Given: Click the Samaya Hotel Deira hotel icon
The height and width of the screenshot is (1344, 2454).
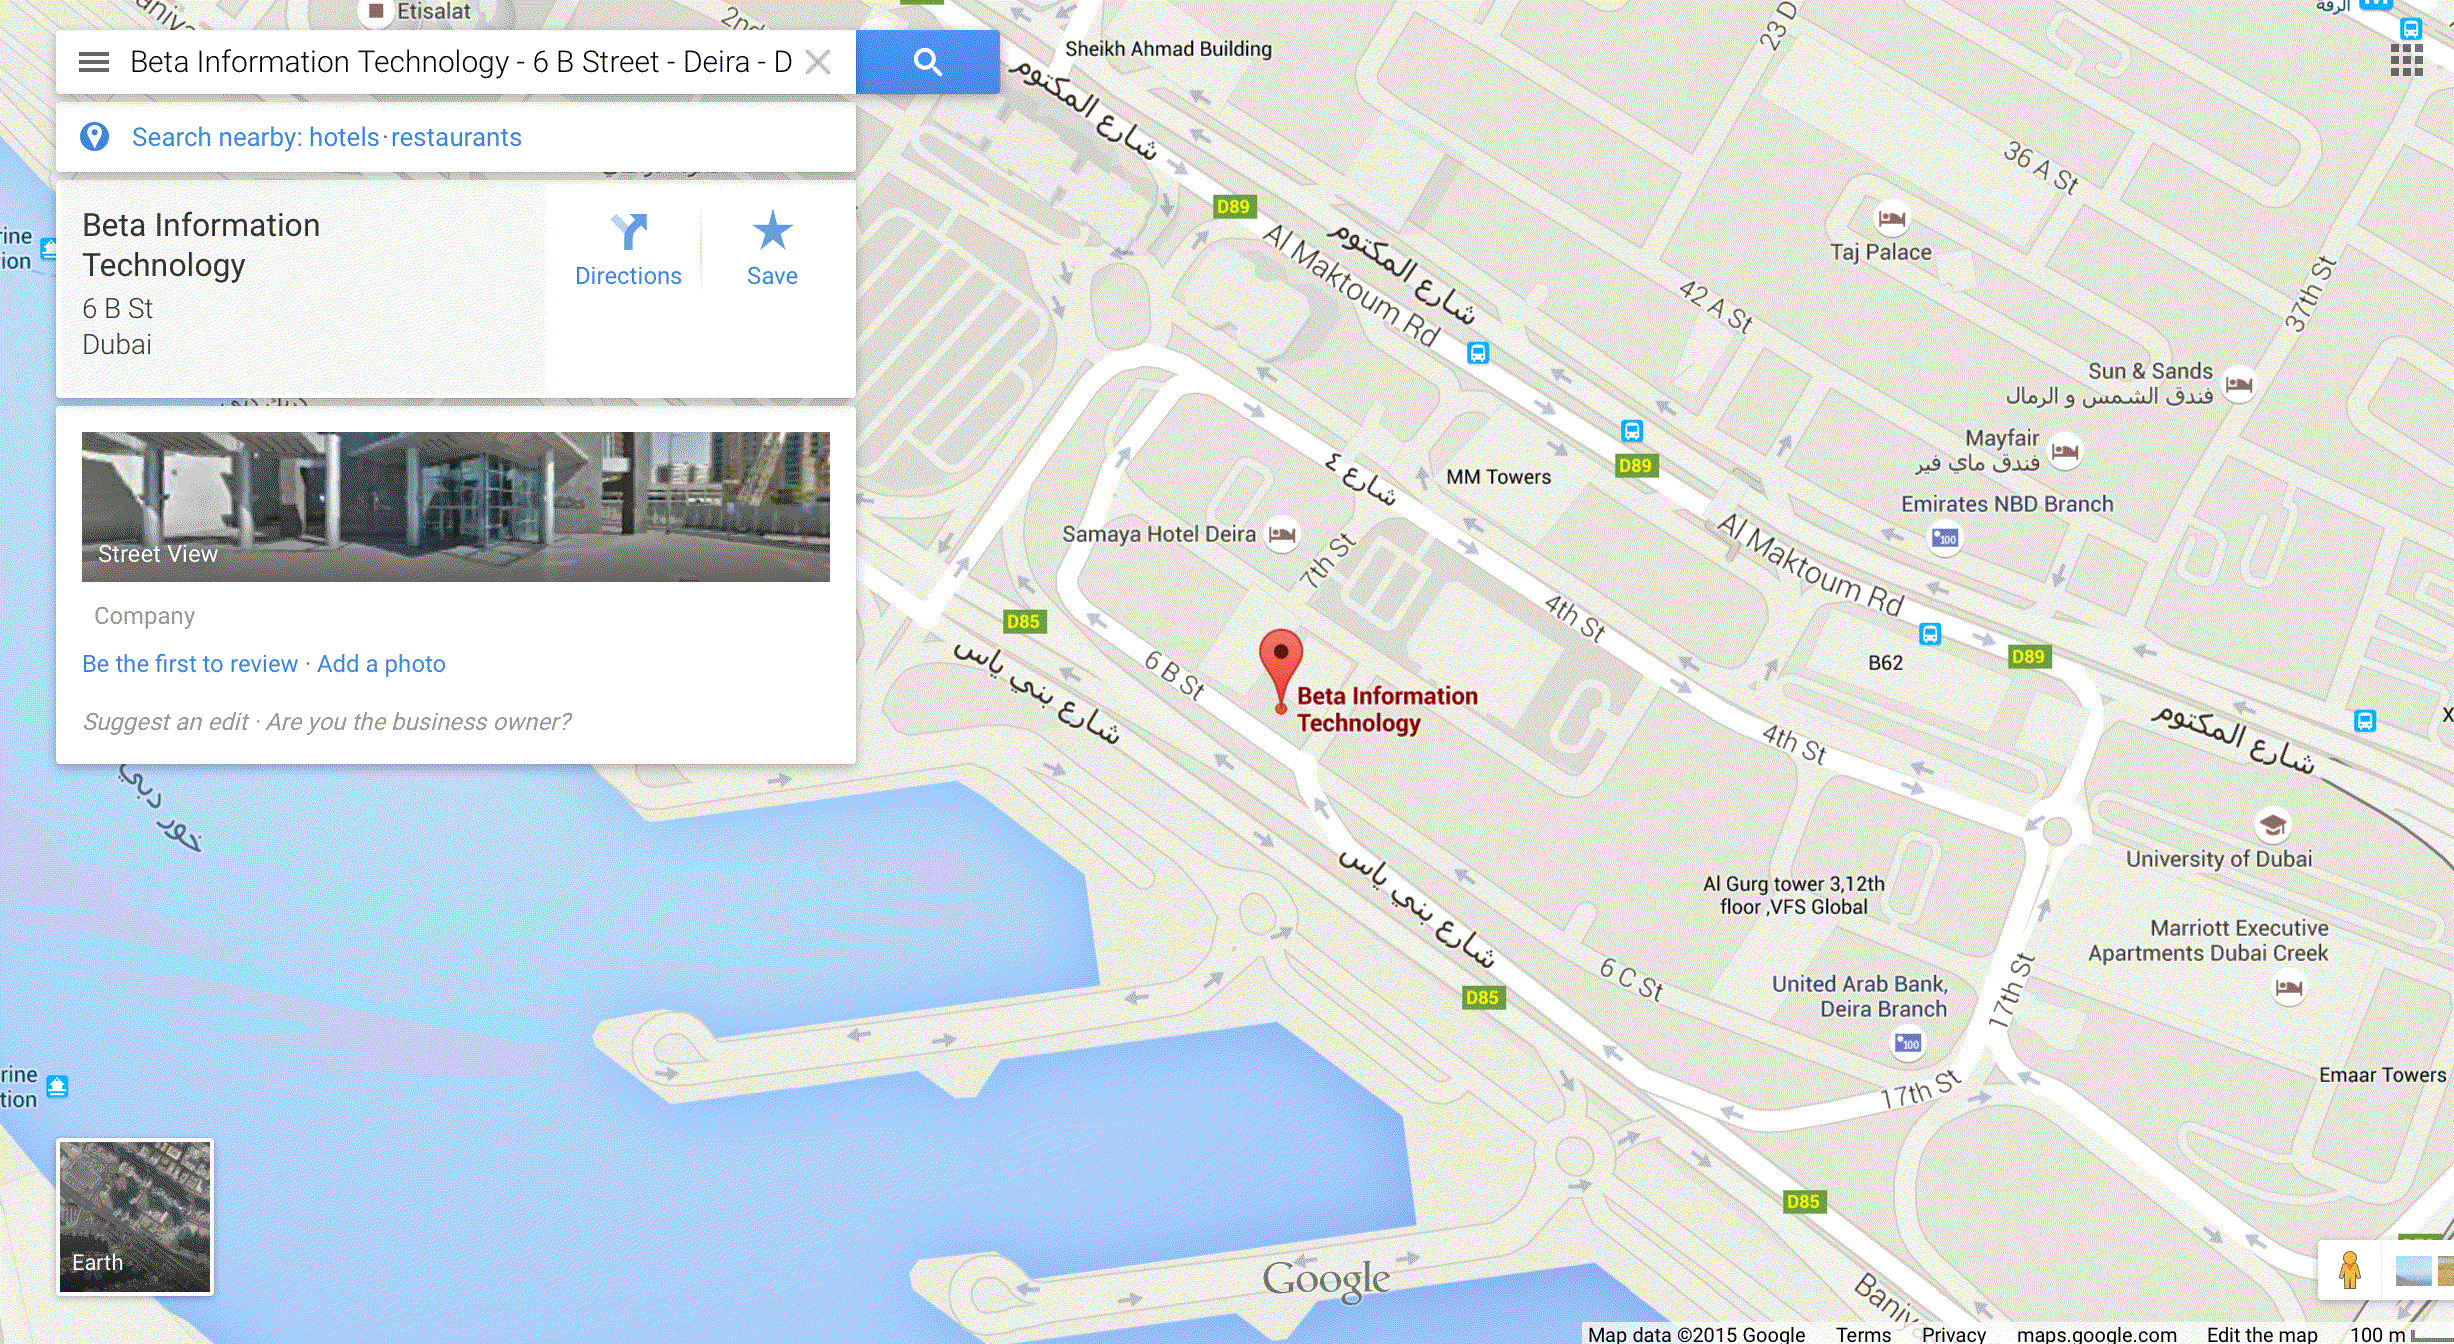Looking at the screenshot, I should pyautogui.click(x=1282, y=534).
